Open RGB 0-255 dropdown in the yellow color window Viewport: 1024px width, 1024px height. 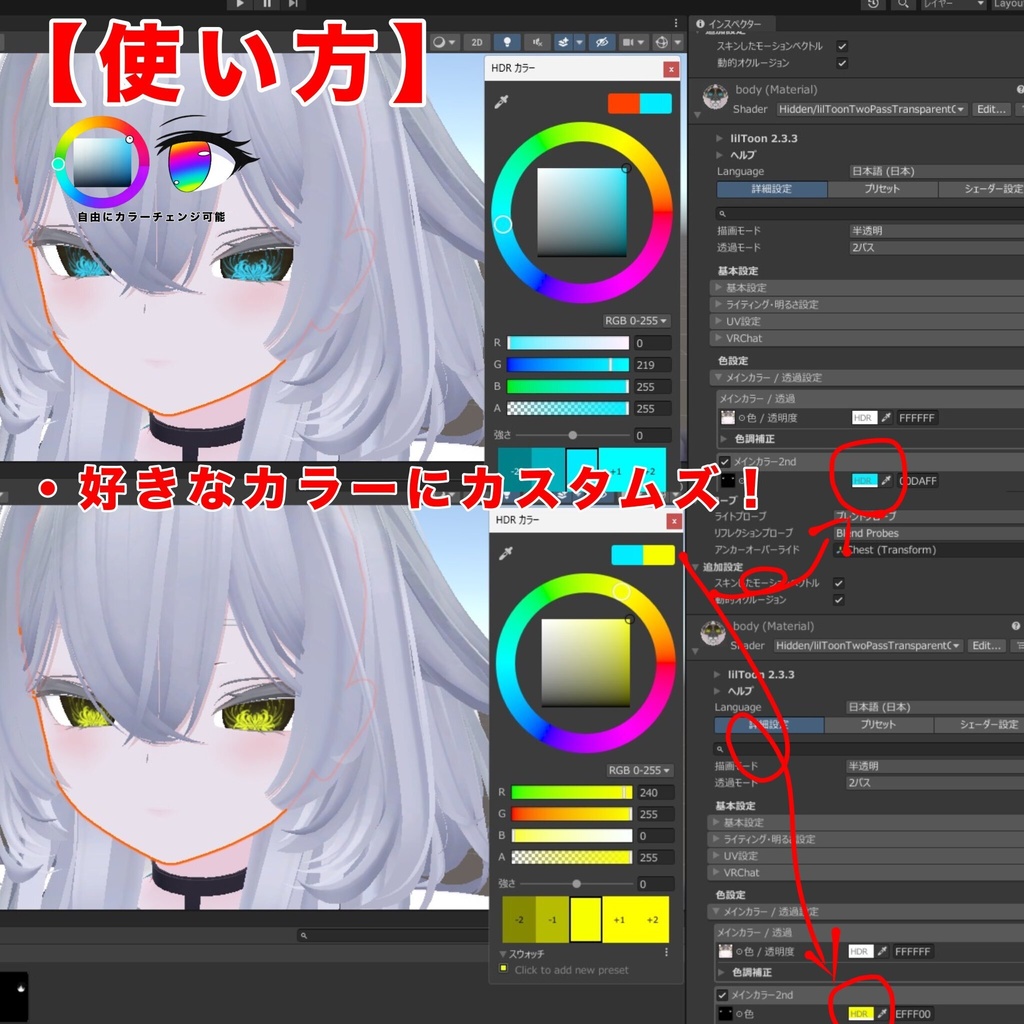pyautogui.click(x=639, y=770)
